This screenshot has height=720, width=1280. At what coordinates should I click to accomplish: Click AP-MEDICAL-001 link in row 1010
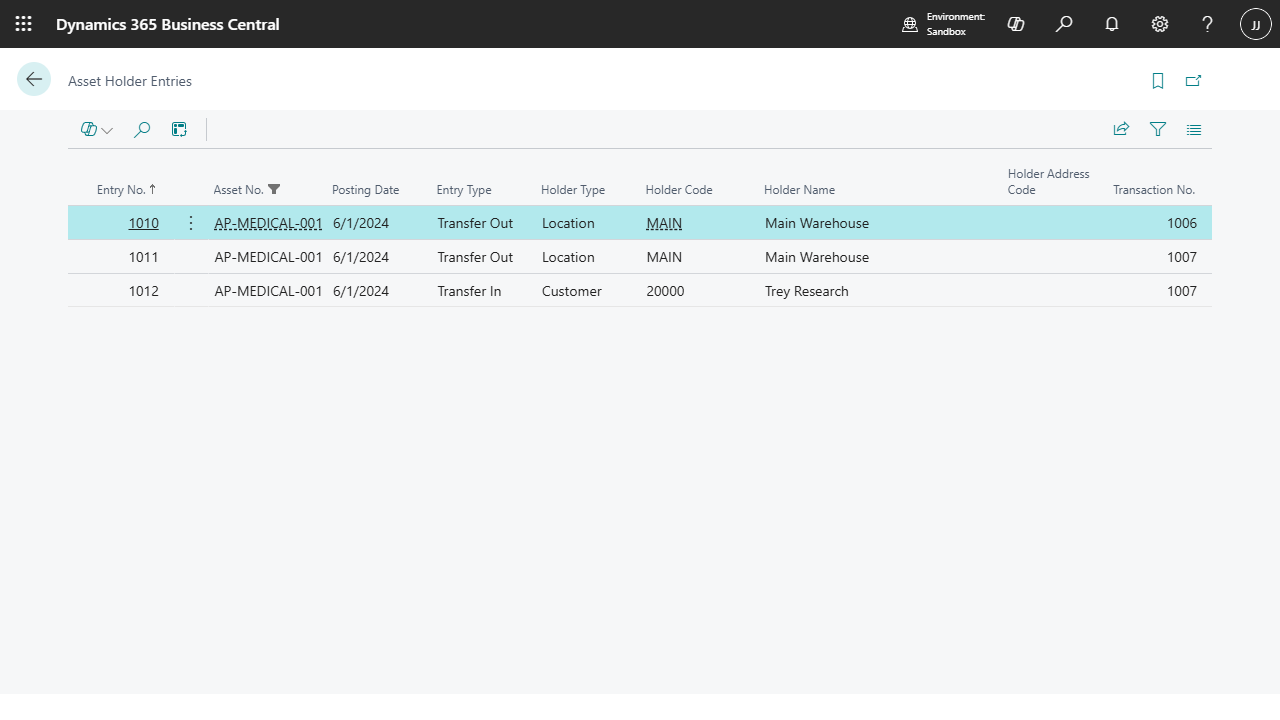pyautogui.click(x=268, y=223)
